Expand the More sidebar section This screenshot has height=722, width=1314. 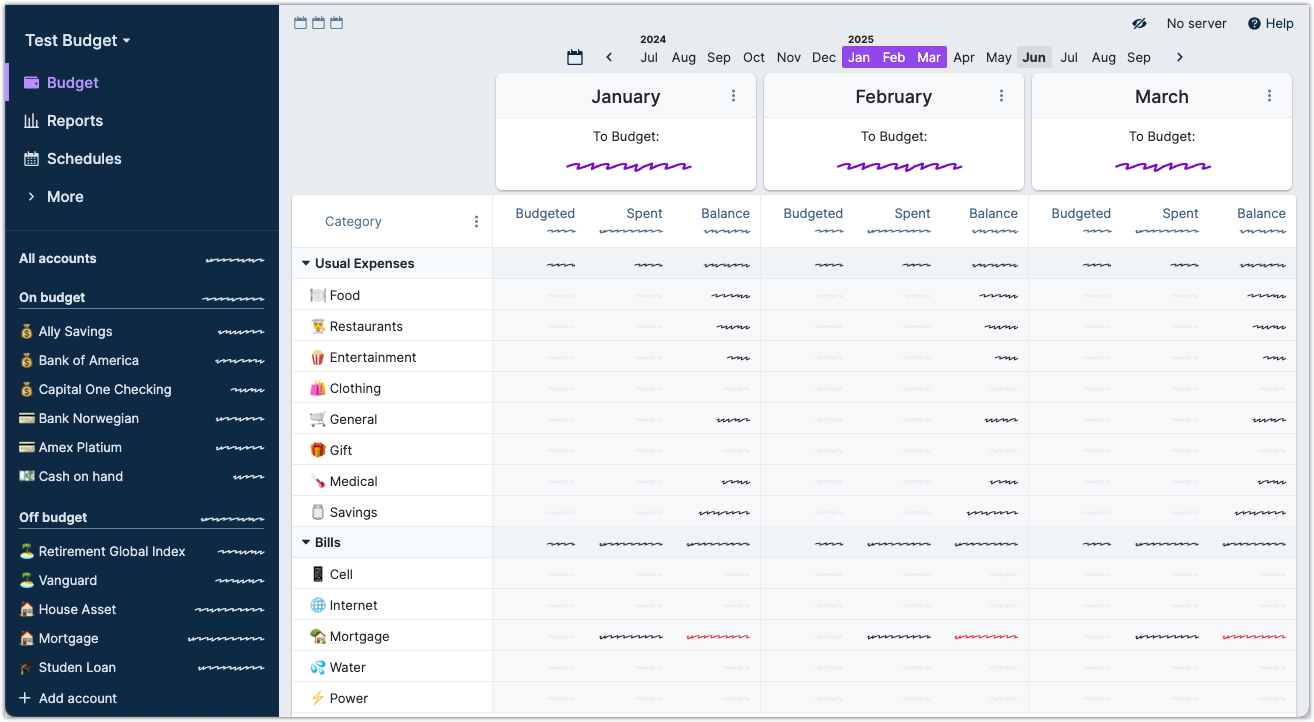coord(64,197)
